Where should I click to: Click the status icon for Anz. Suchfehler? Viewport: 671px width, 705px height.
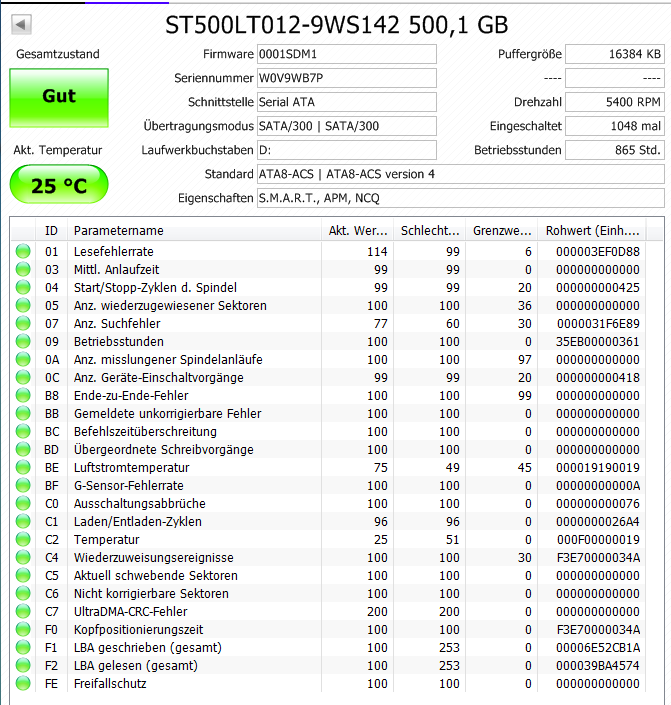click(x=23, y=323)
